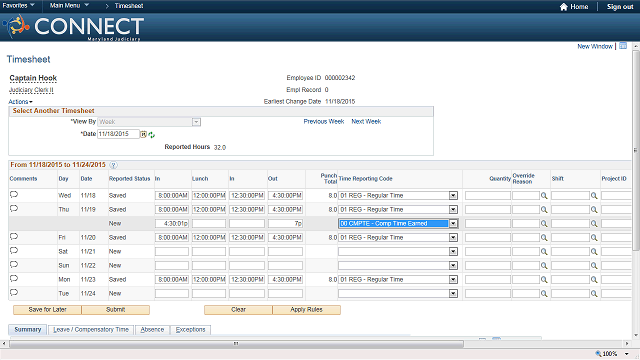Screen dimensions: 640x360
Task: Look up Shift for Mon 11/23
Action: (x=594, y=280)
